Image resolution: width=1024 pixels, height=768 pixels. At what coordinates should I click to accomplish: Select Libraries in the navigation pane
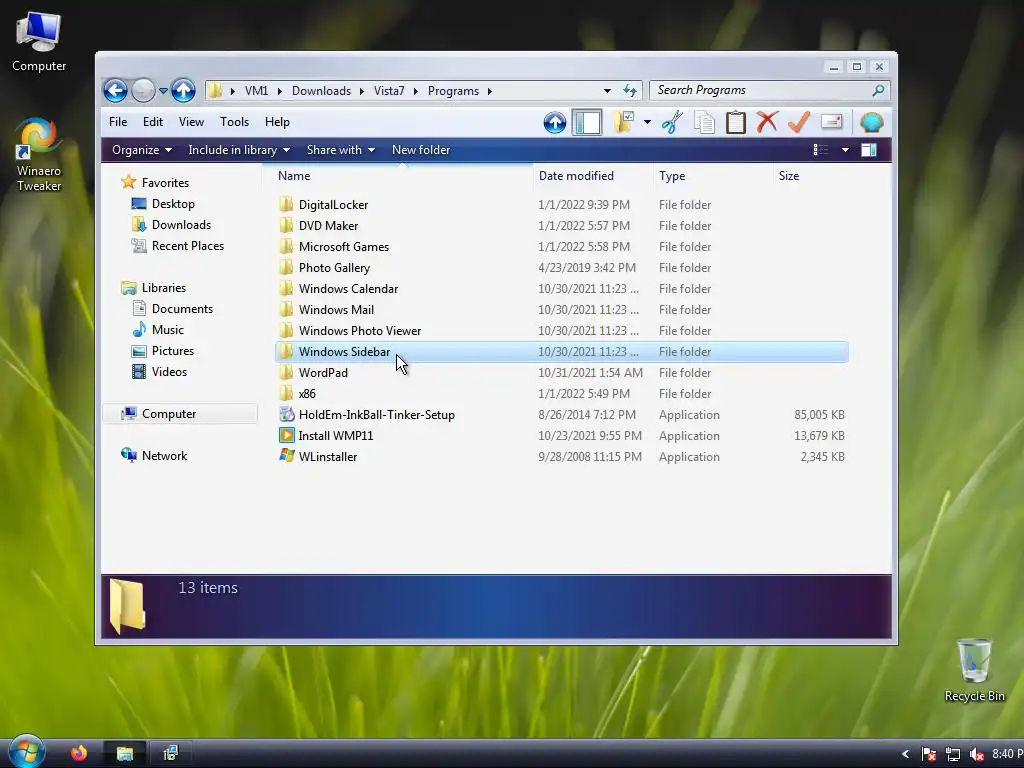pyautogui.click(x=163, y=288)
